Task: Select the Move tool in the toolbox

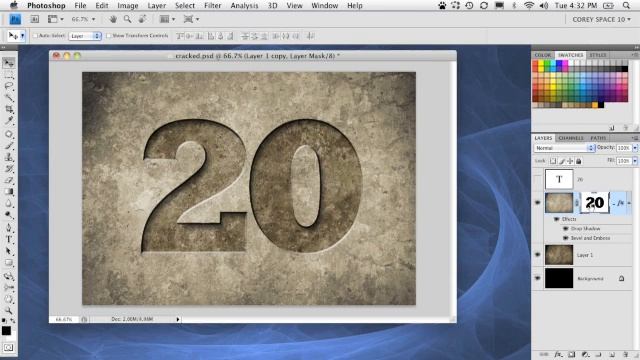Action: (9, 62)
